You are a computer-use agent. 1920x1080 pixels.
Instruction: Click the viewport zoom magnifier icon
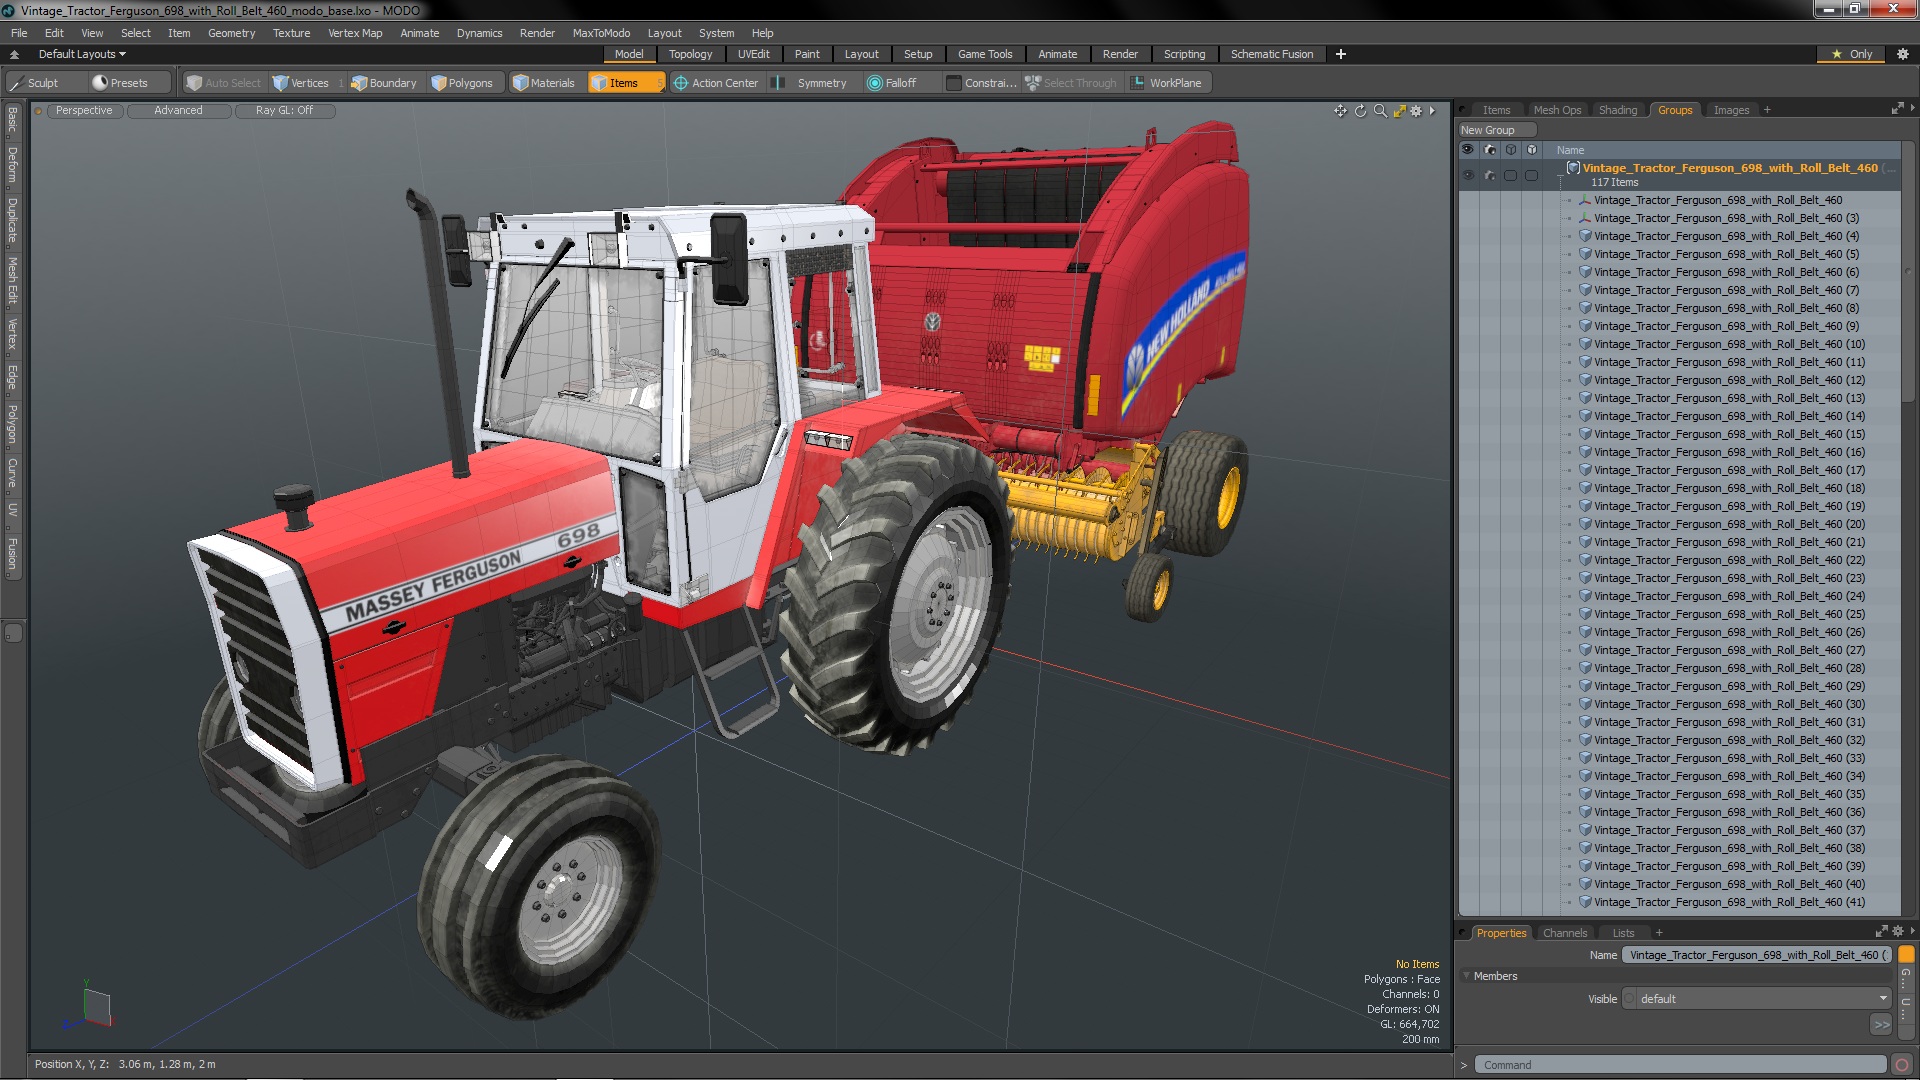click(1380, 111)
